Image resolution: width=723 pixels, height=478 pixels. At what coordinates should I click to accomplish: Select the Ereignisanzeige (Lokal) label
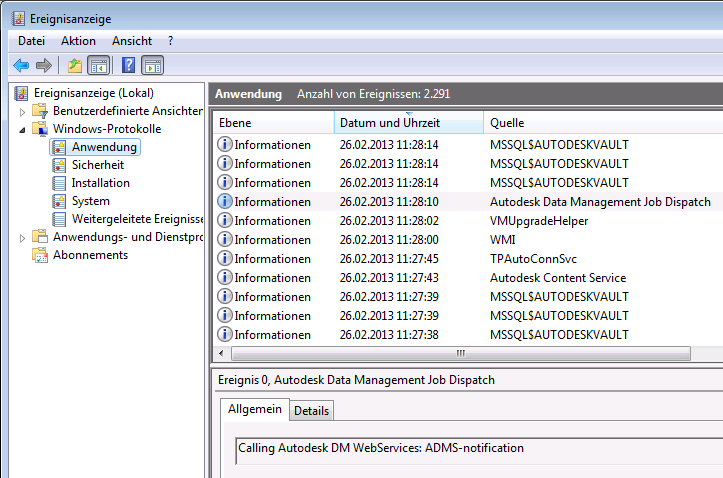click(94, 93)
